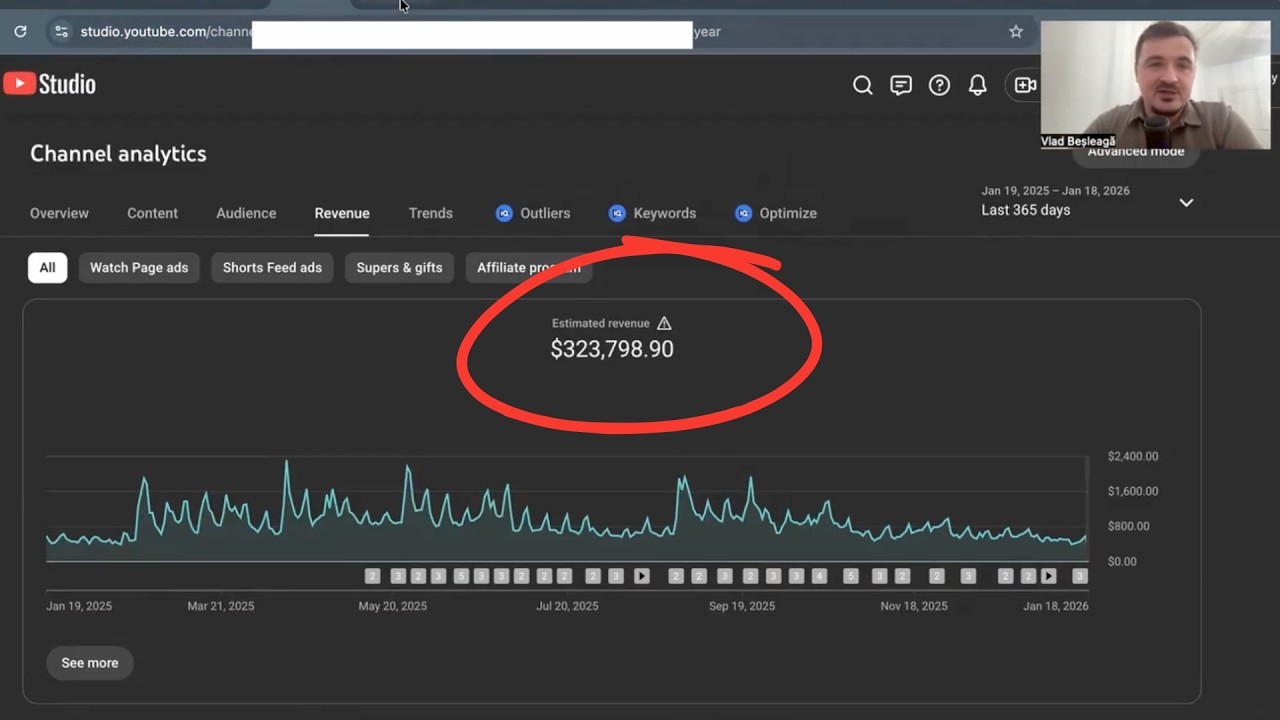
Task: Switch to the Overview tab
Action: (59, 213)
